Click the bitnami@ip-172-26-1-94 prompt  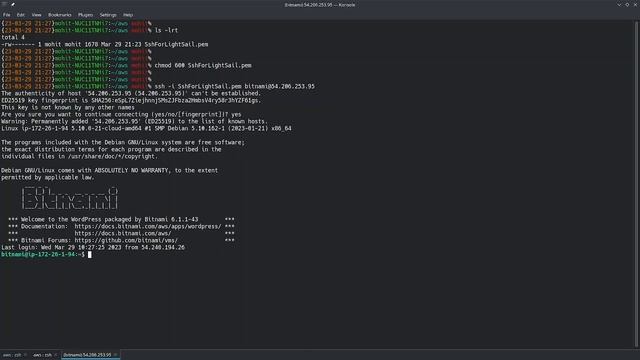[x=43, y=254]
